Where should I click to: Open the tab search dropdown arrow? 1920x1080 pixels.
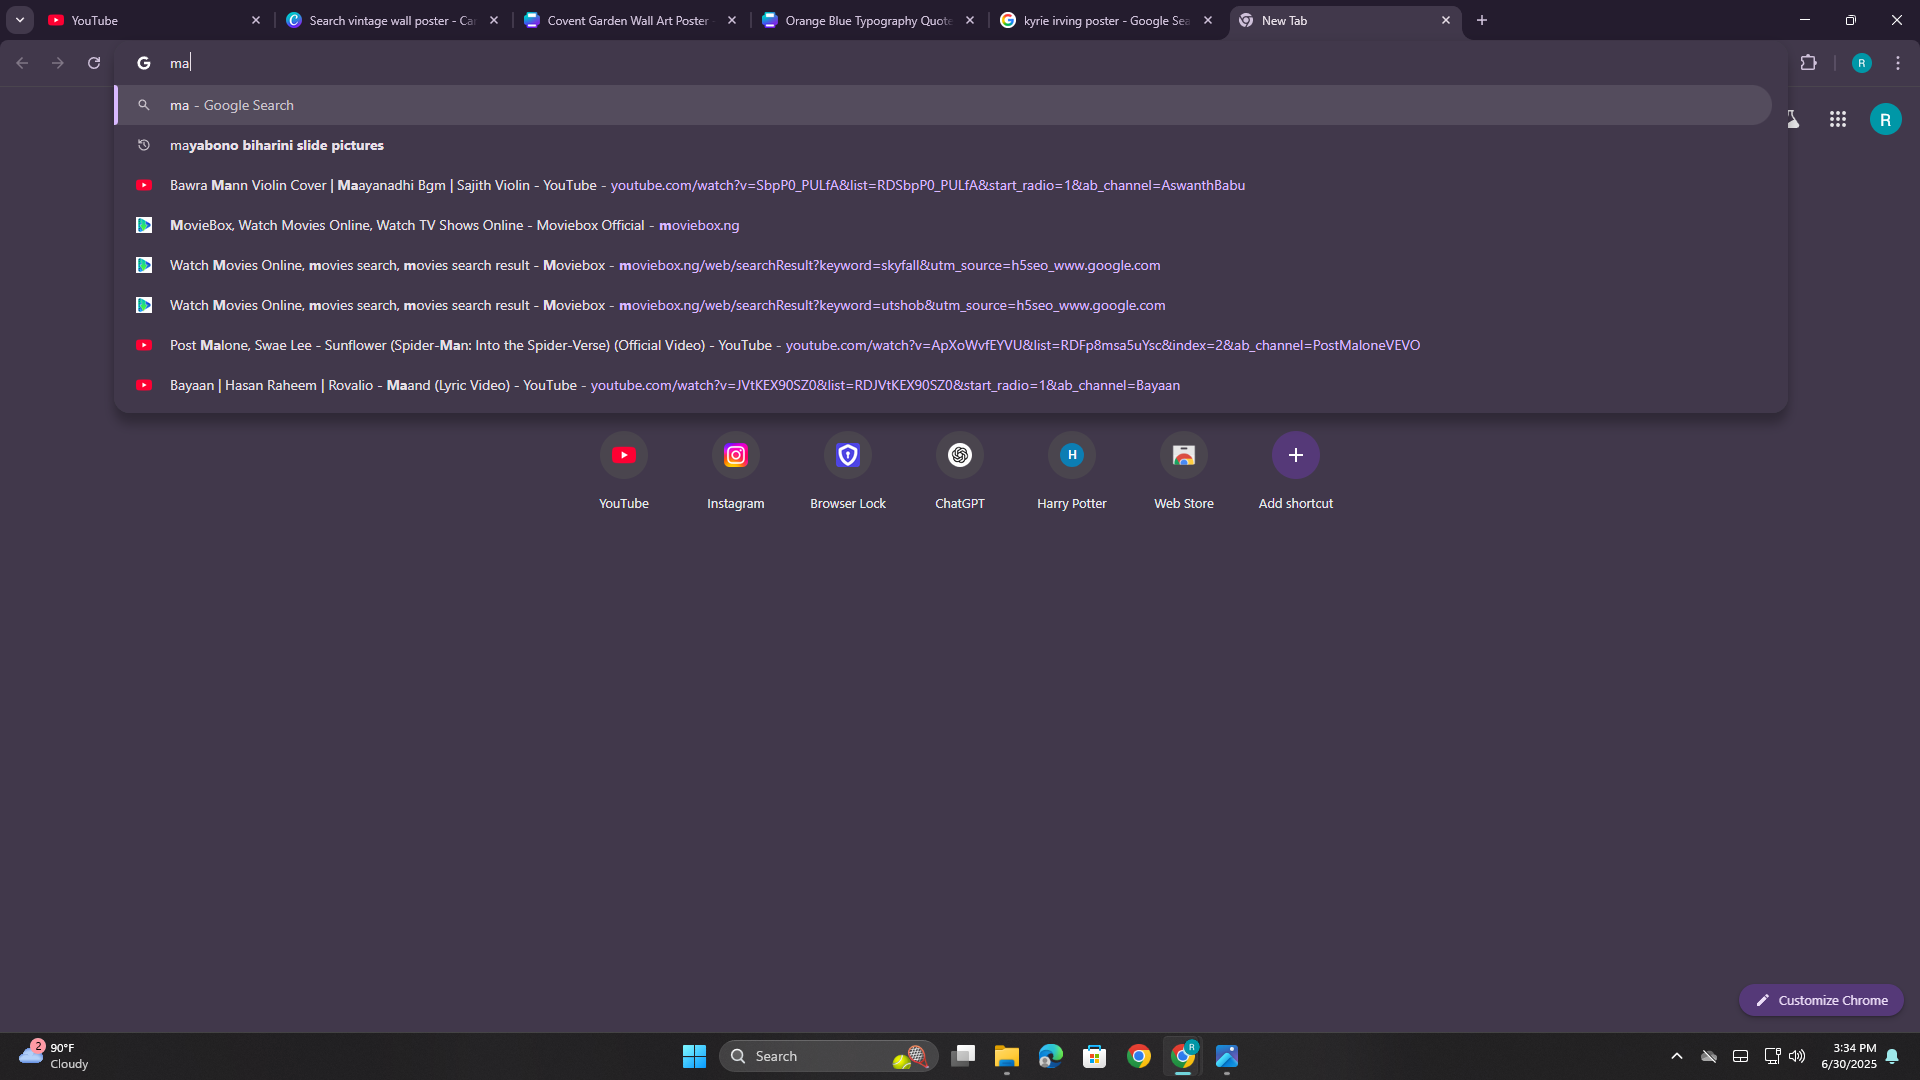[x=20, y=20]
